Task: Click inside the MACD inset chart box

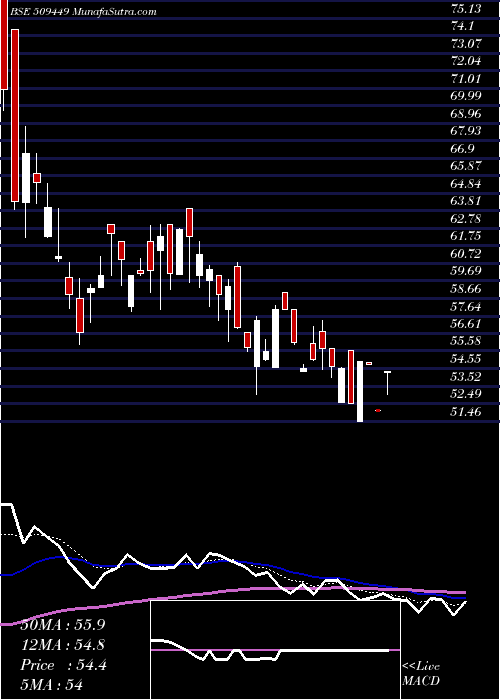Action: (275, 650)
